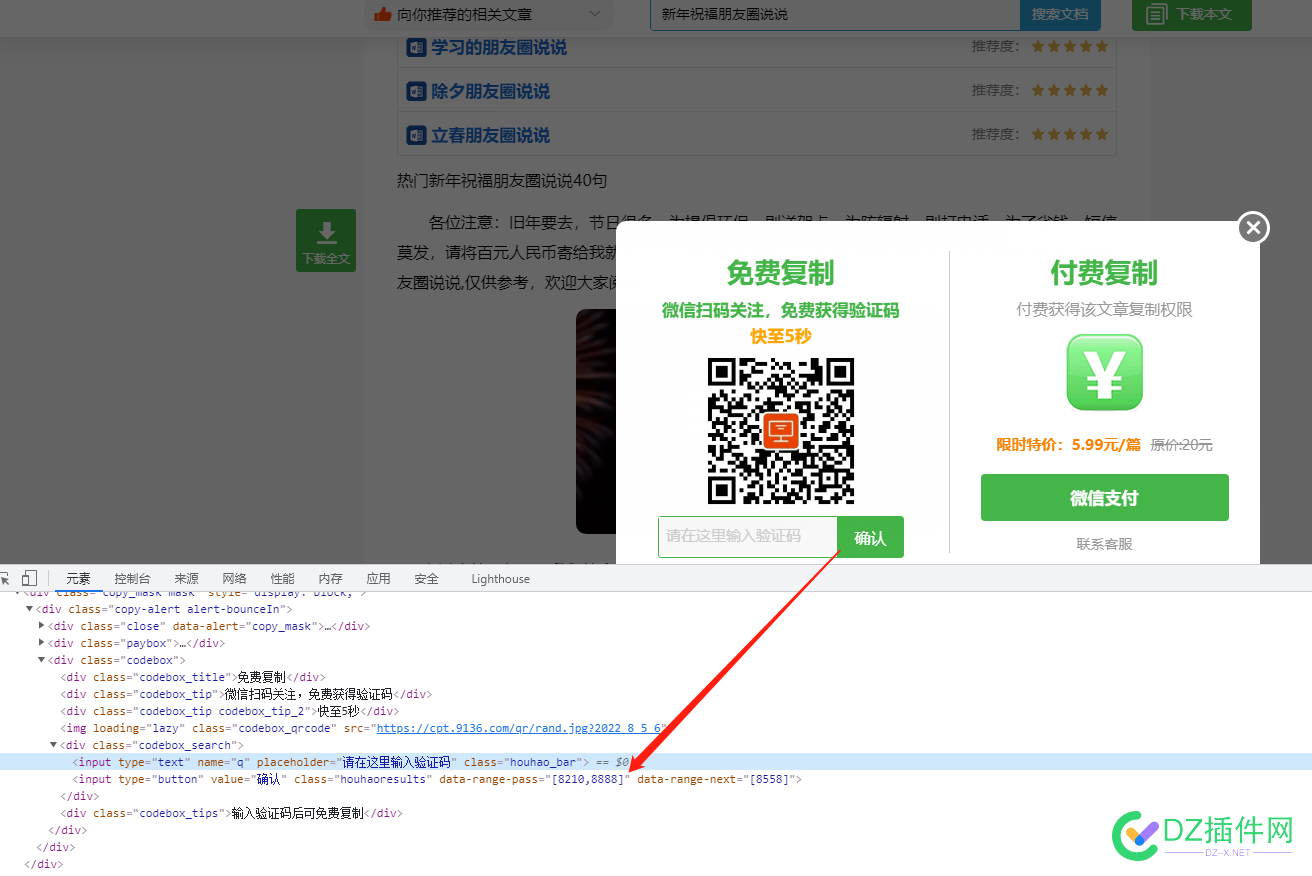Click the star rating in the 除夕朋友圈说说 row
Viewport: 1312px width, 876px height.
tap(1070, 90)
